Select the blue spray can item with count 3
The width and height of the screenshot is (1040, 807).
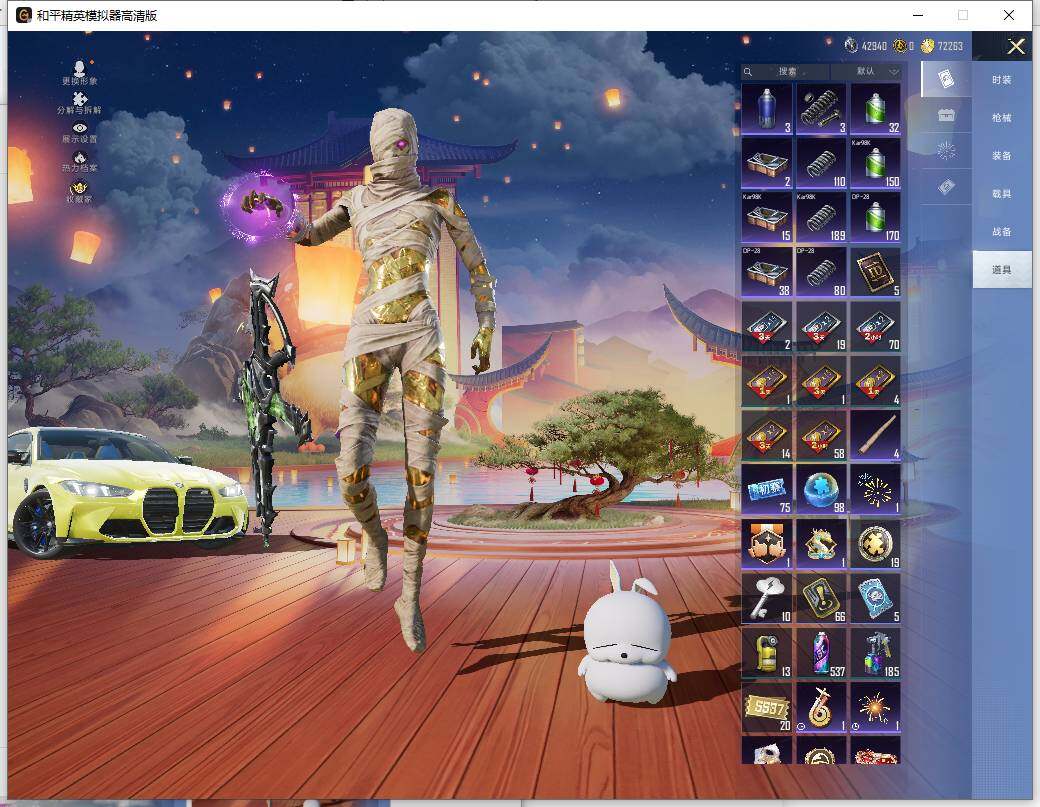click(767, 109)
